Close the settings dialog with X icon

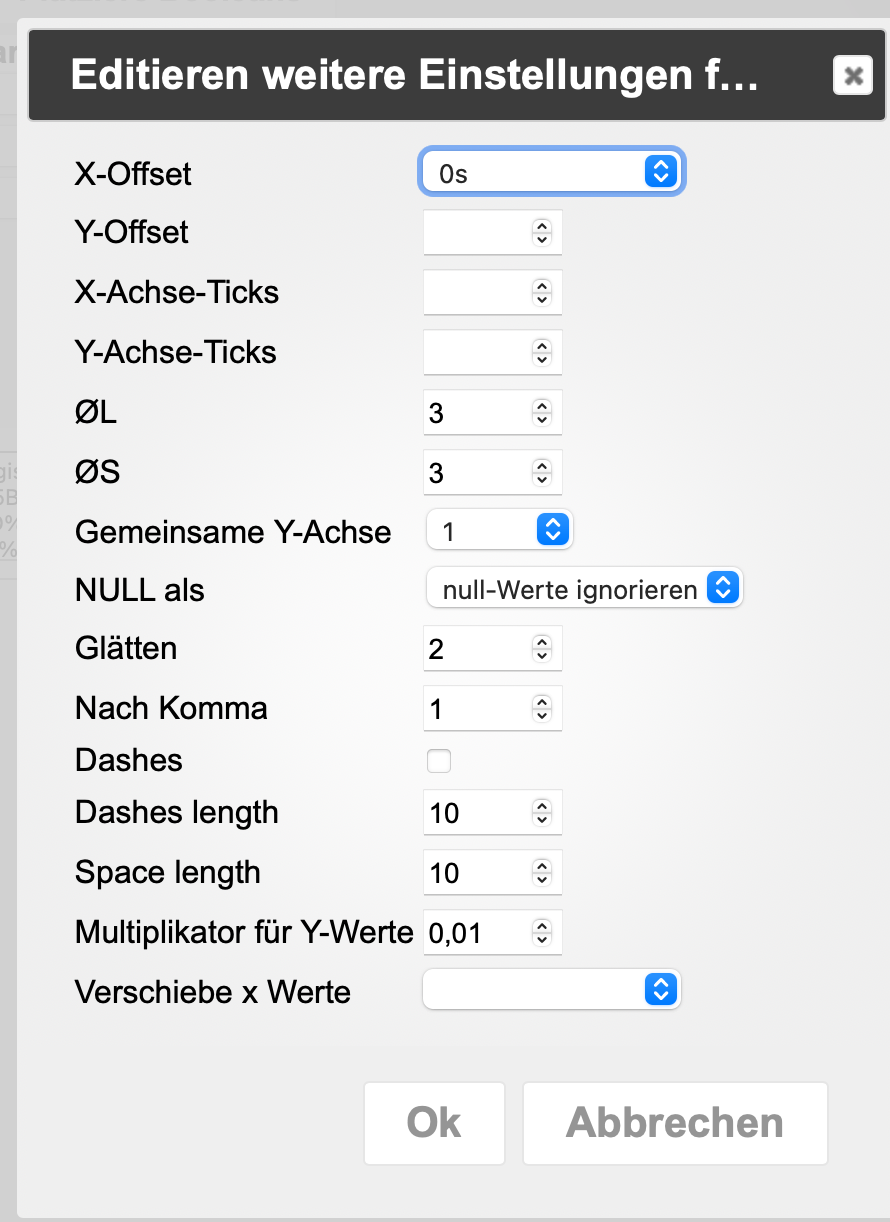point(853,75)
